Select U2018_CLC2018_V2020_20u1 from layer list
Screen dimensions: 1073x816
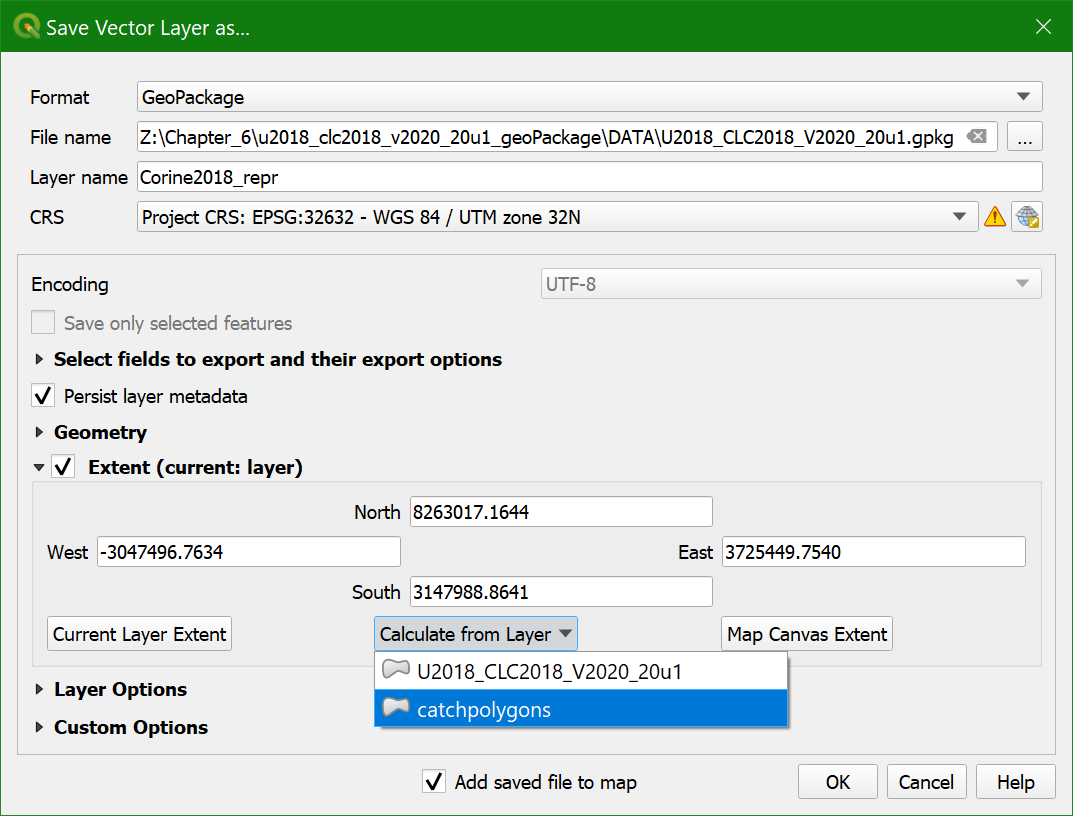581,671
